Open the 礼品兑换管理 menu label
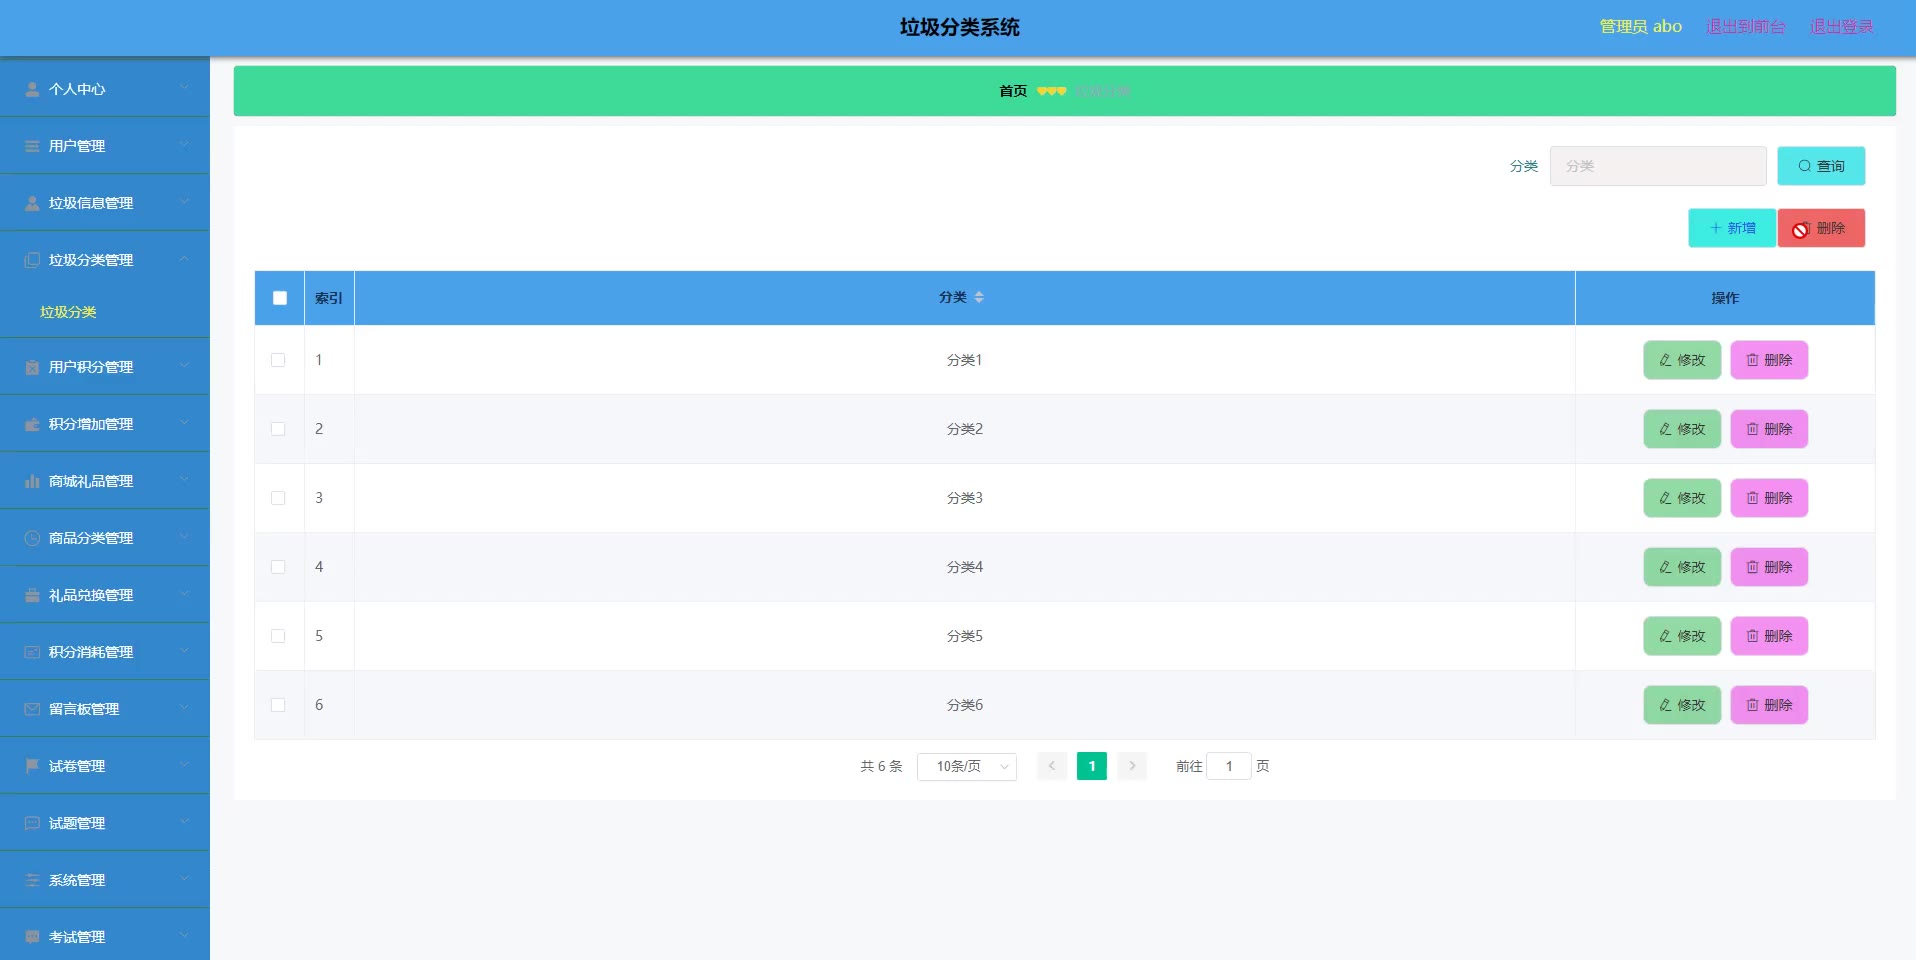1916x960 pixels. pyautogui.click(x=91, y=595)
